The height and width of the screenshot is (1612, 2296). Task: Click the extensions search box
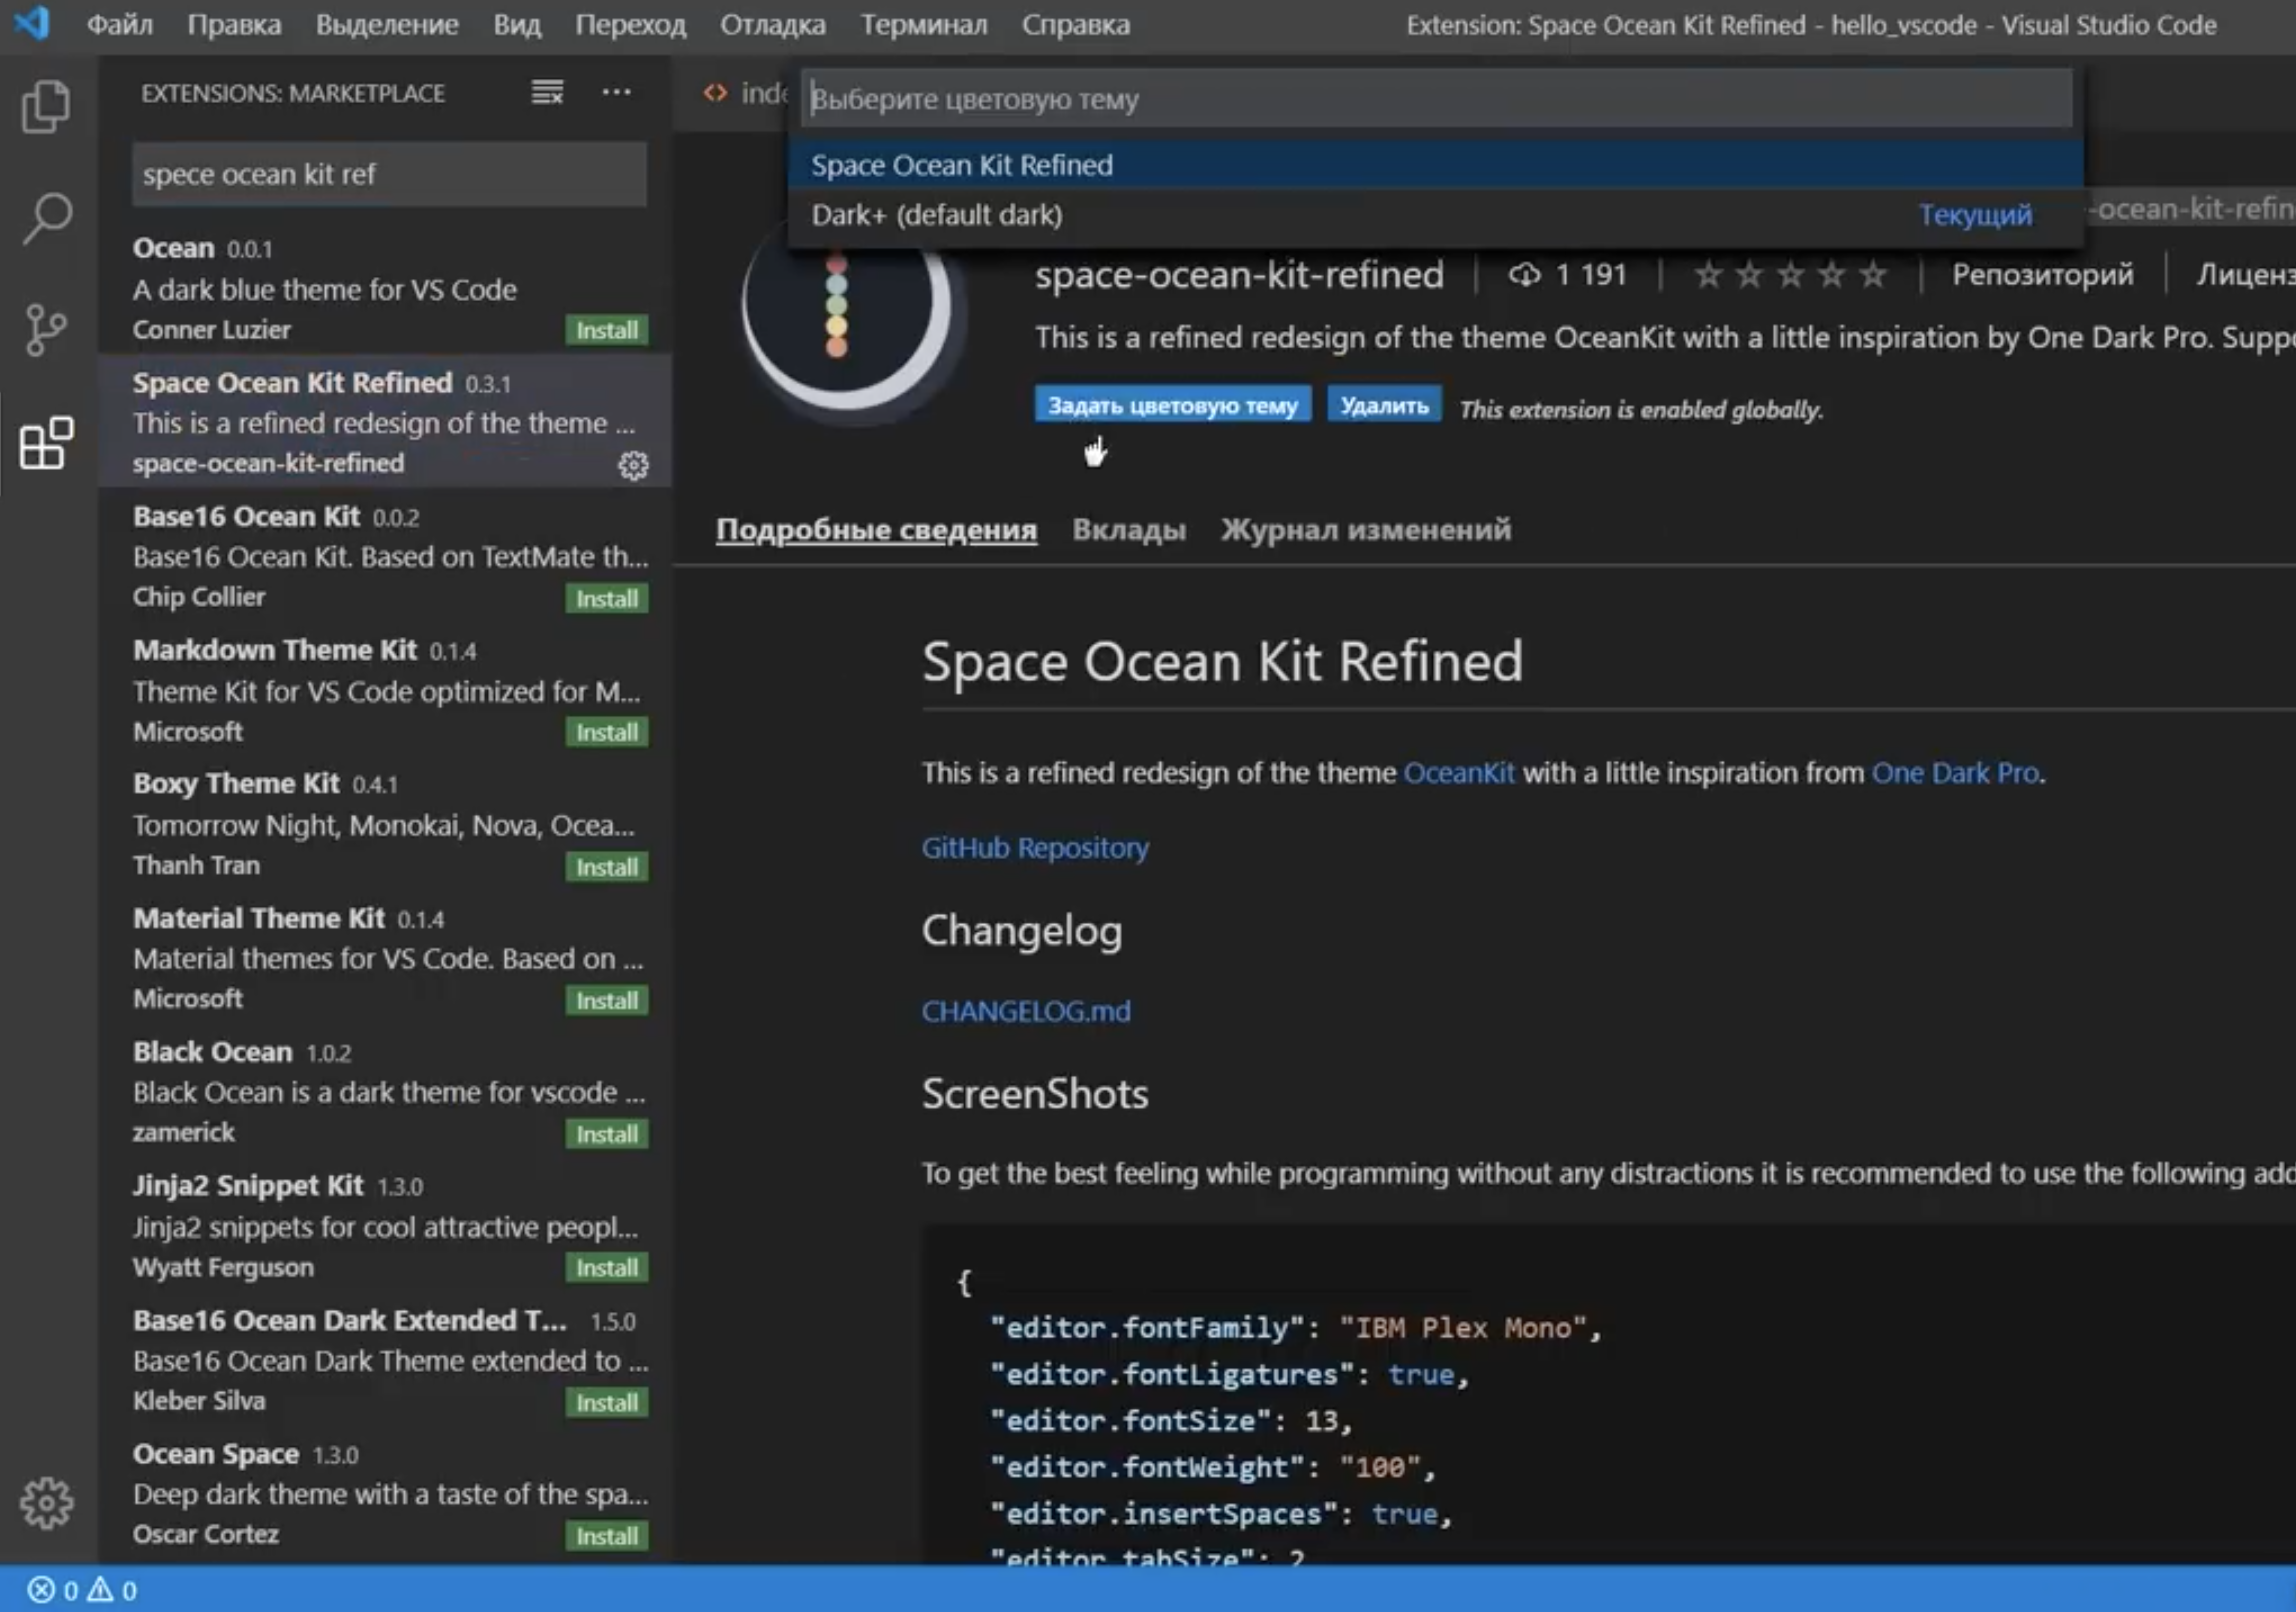[389, 174]
